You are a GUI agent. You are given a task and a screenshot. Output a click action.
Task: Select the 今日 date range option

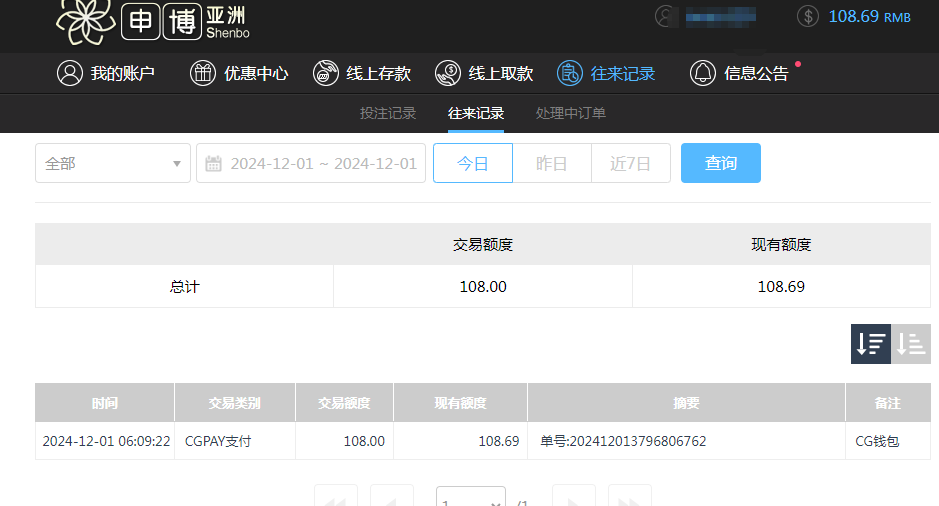[472, 164]
